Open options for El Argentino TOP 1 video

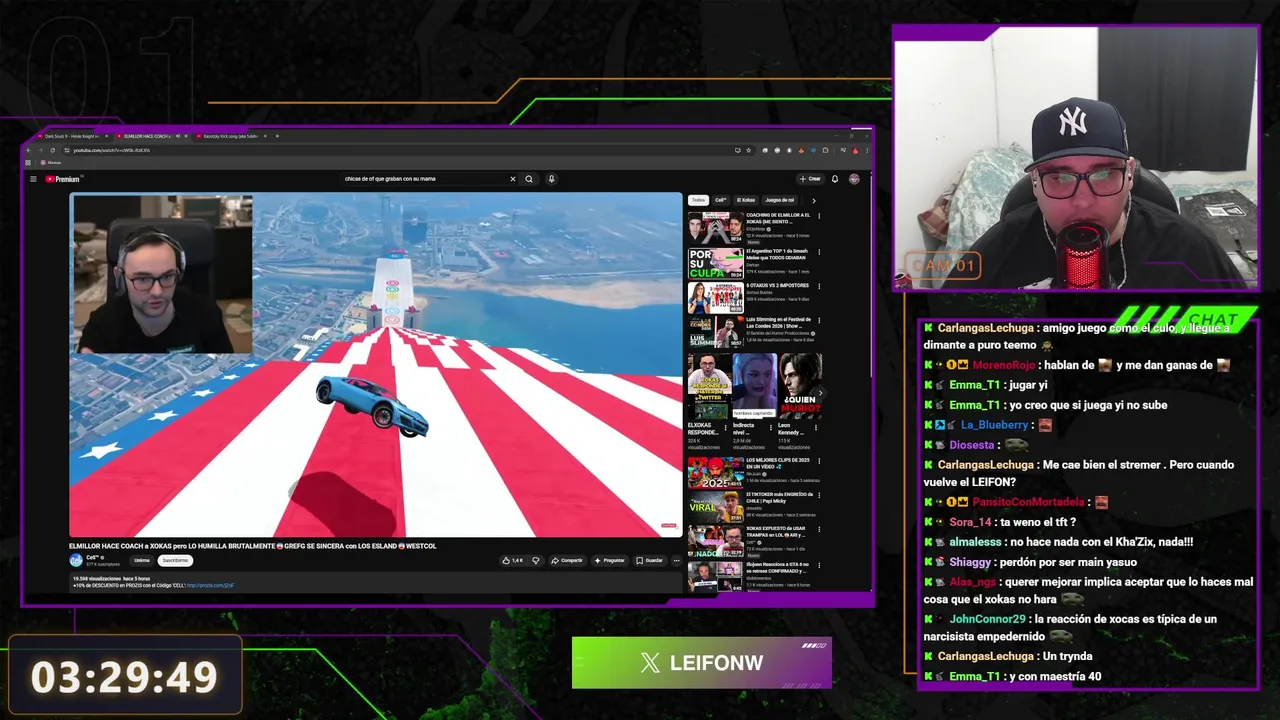[819, 252]
